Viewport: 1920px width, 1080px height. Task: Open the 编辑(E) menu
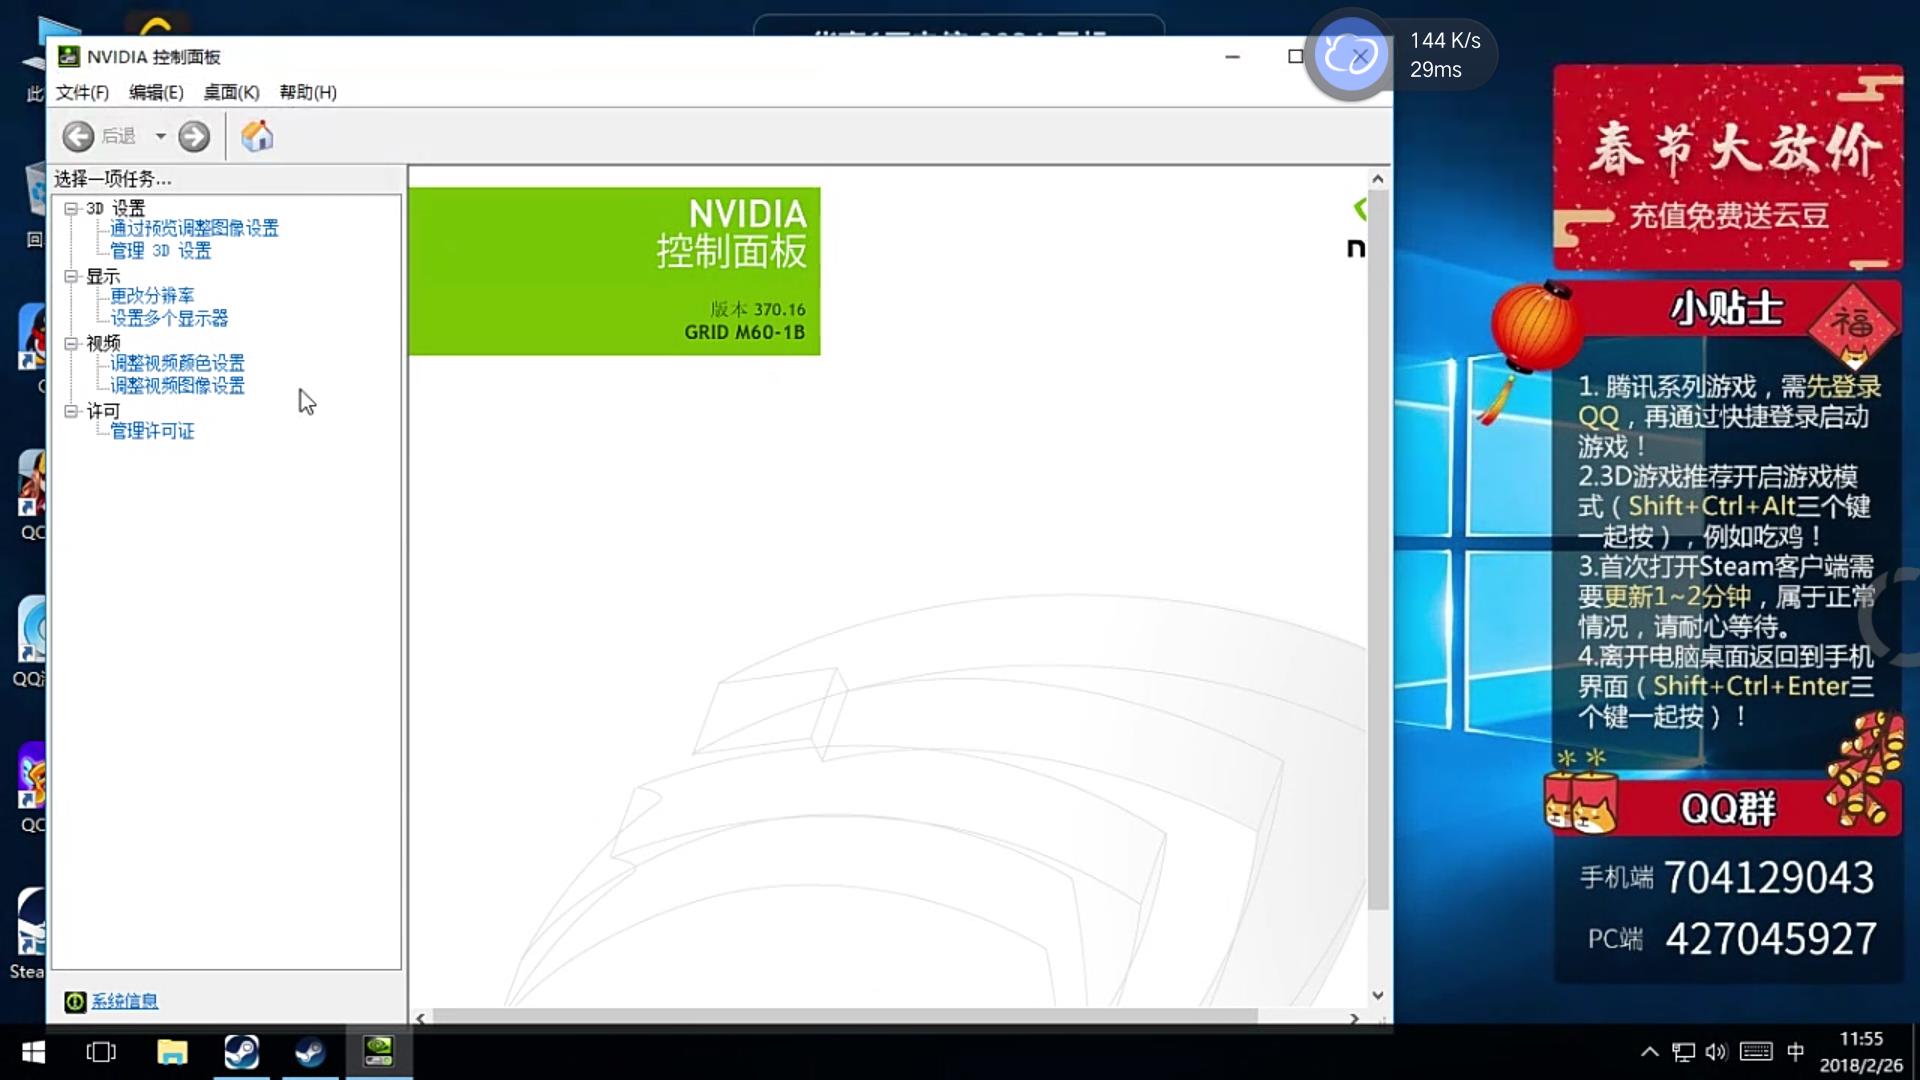coord(156,92)
